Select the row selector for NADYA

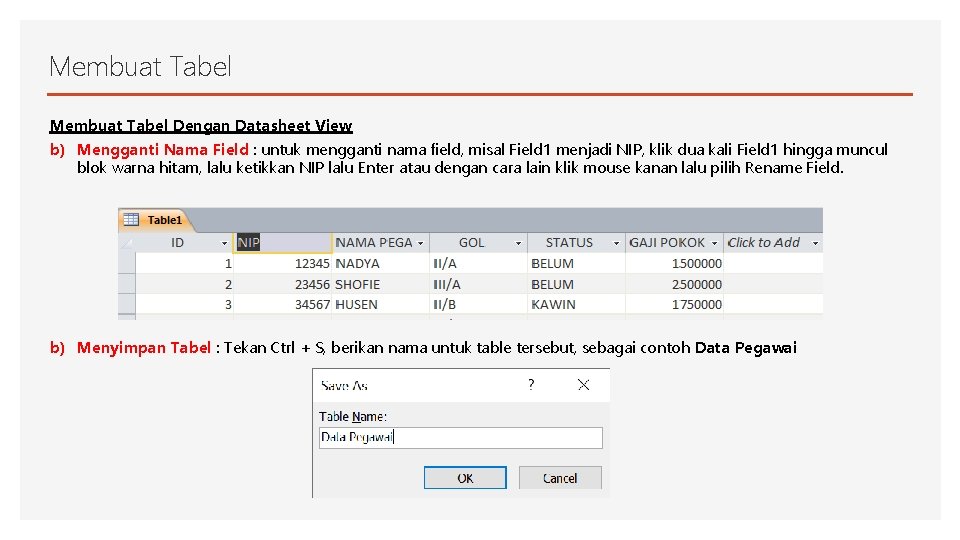(127, 263)
